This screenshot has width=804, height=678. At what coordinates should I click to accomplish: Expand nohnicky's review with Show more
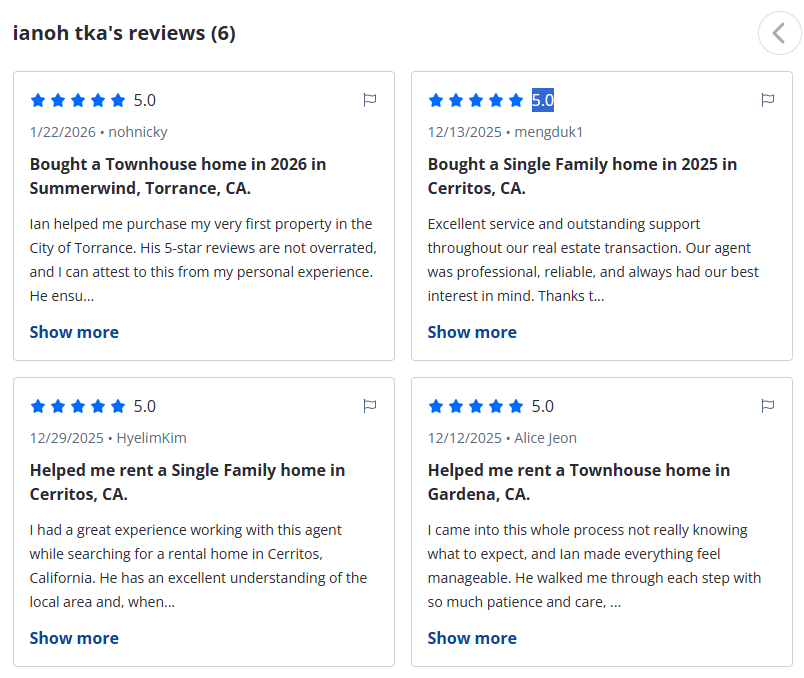(74, 332)
